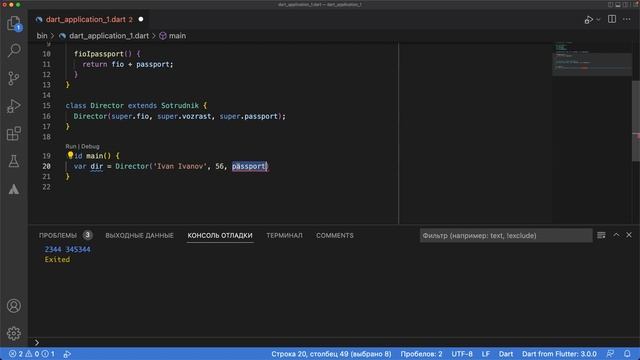Image resolution: width=640 pixels, height=360 pixels.
Task: Switch to the КОНСОЛЬ ОТЛАДКИ tab
Action: pos(220,236)
